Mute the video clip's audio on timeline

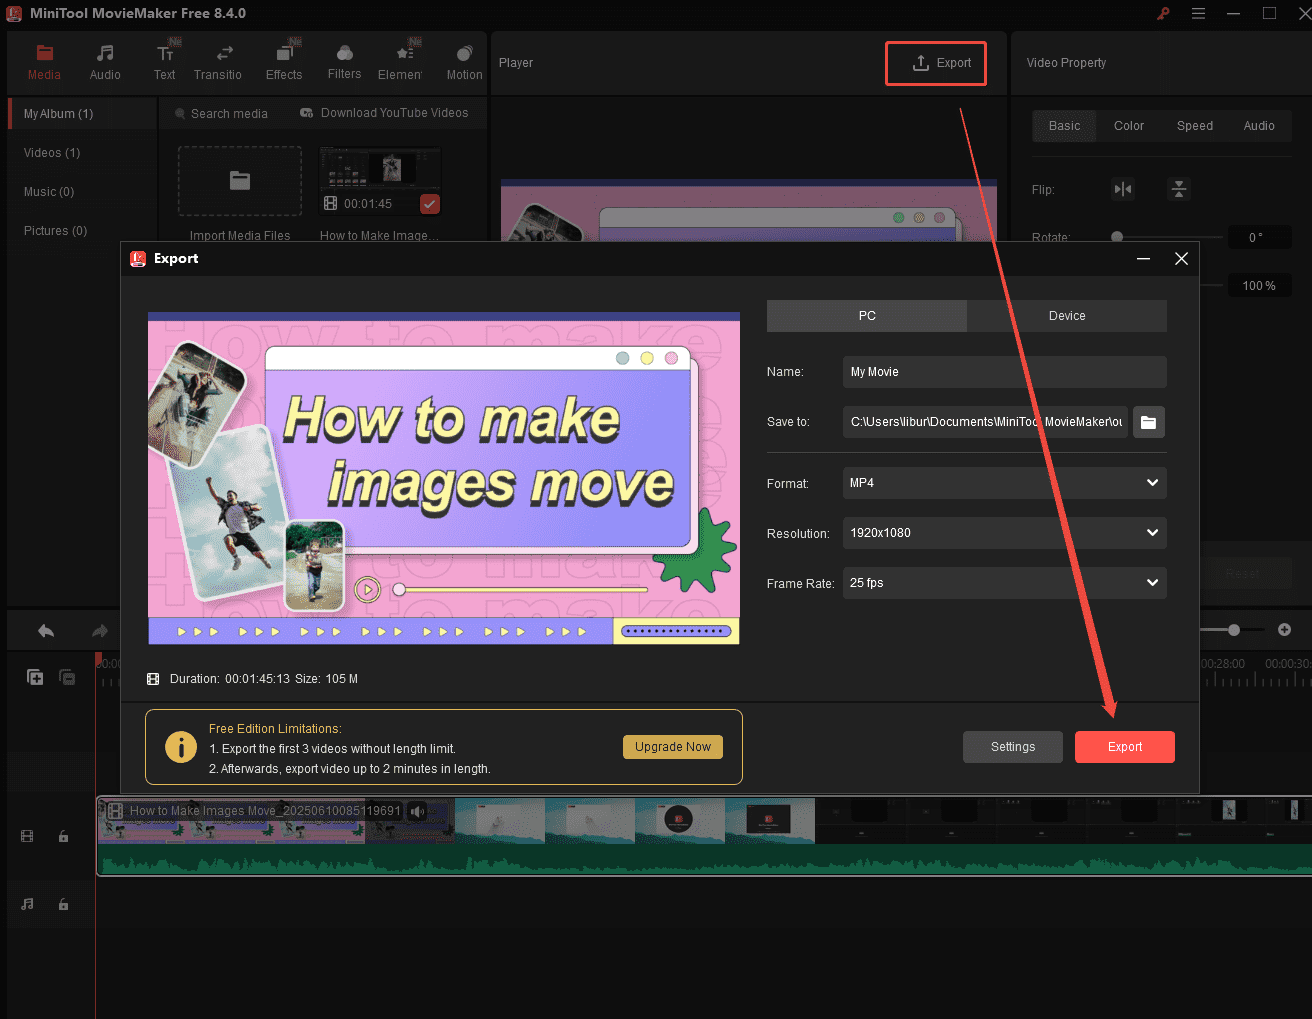[417, 811]
